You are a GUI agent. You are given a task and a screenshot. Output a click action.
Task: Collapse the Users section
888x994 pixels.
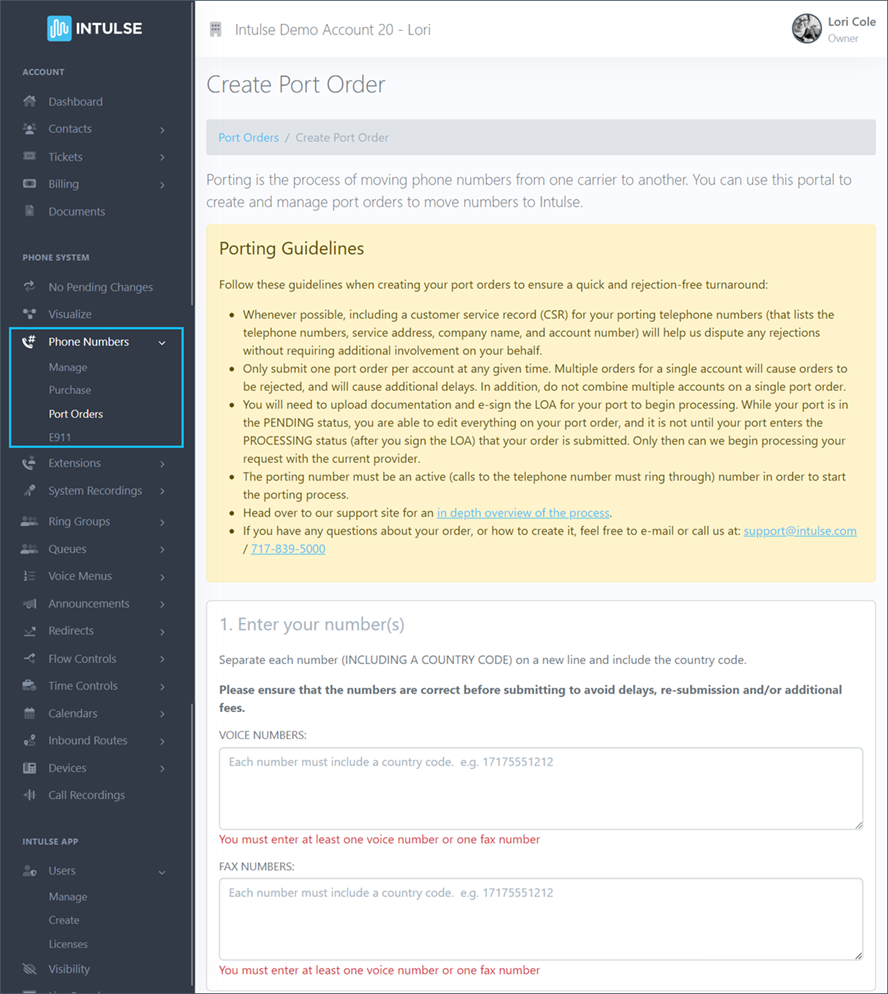pos(164,871)
